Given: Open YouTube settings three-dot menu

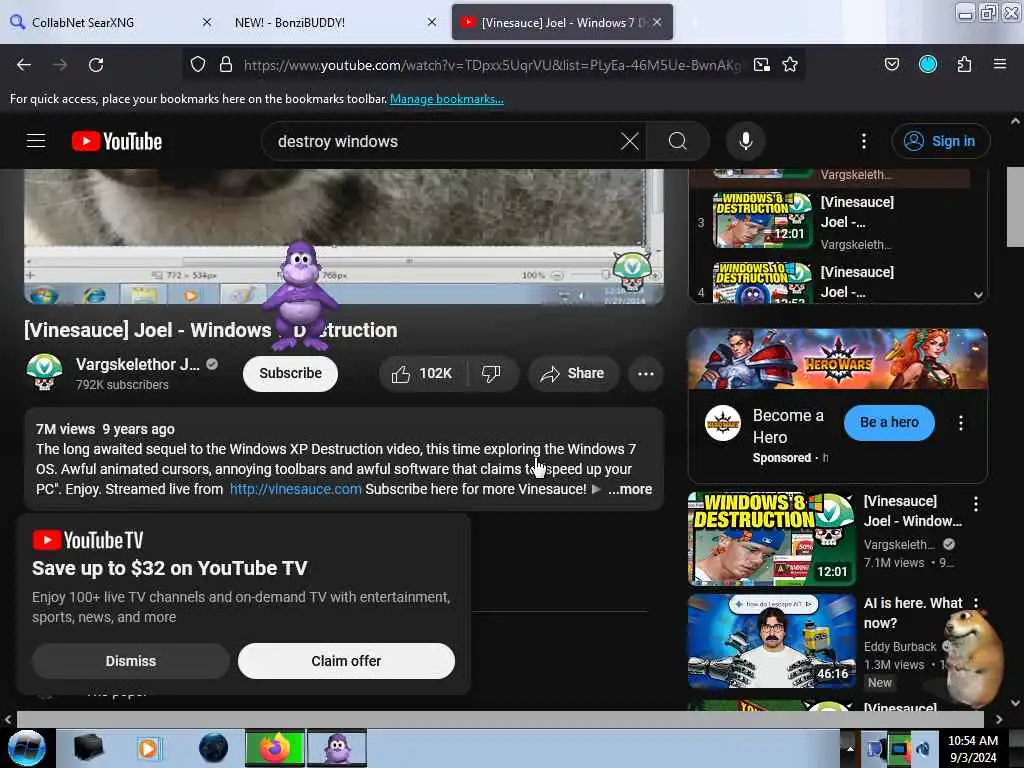Looking at the screenshot, I should tap(864, 141).
